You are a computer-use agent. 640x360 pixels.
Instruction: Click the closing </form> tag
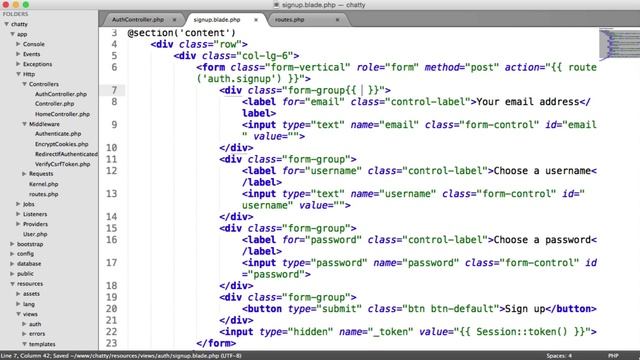[216, 343]
